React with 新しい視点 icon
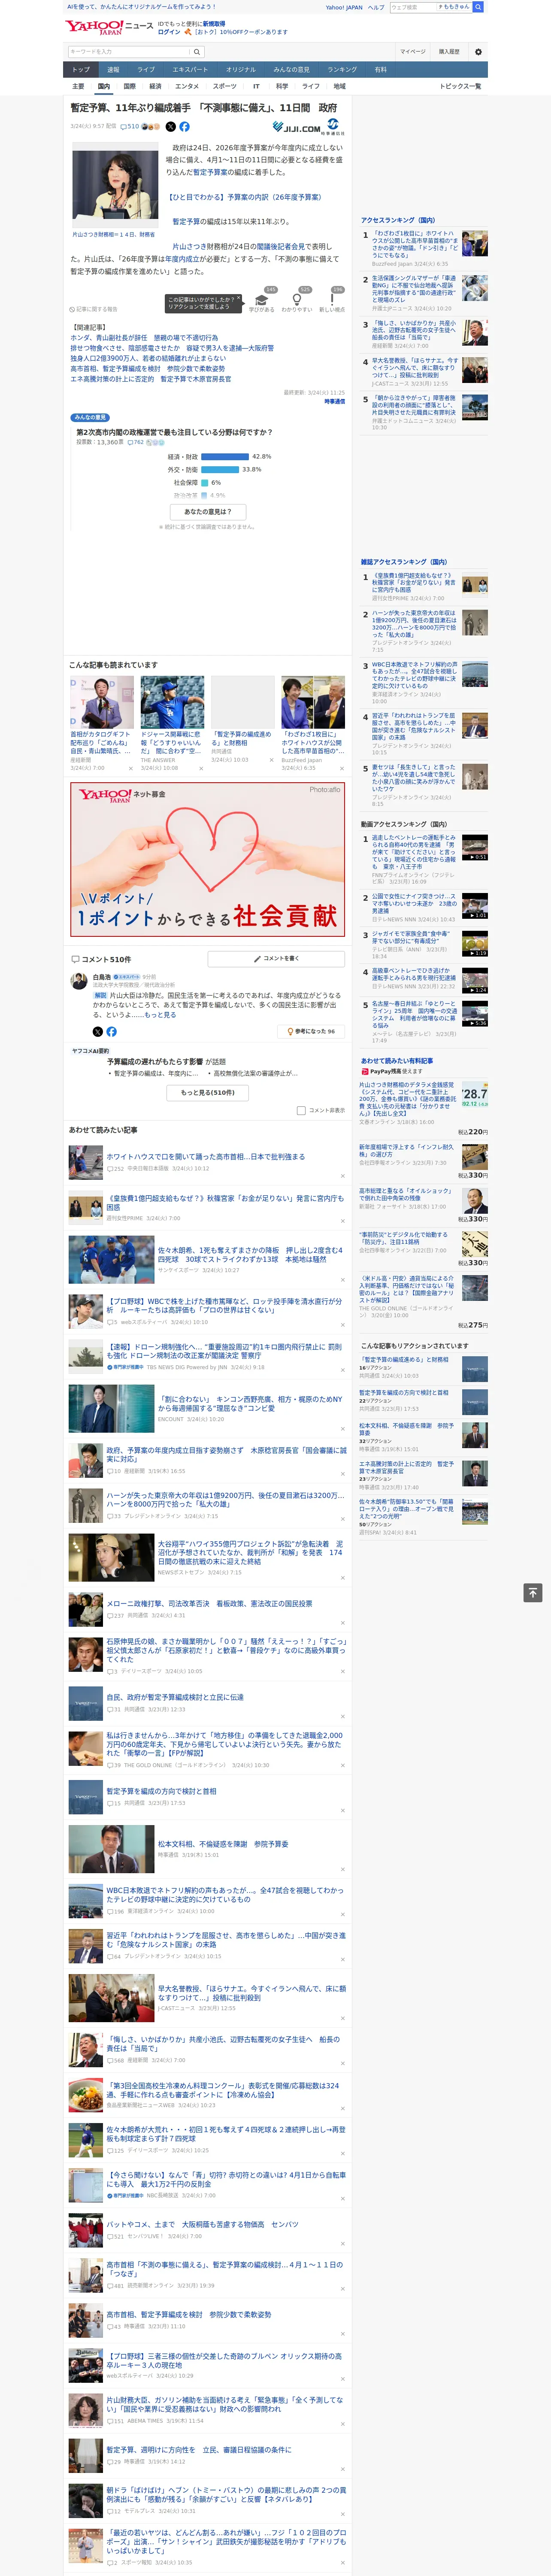 coord(332,300)
